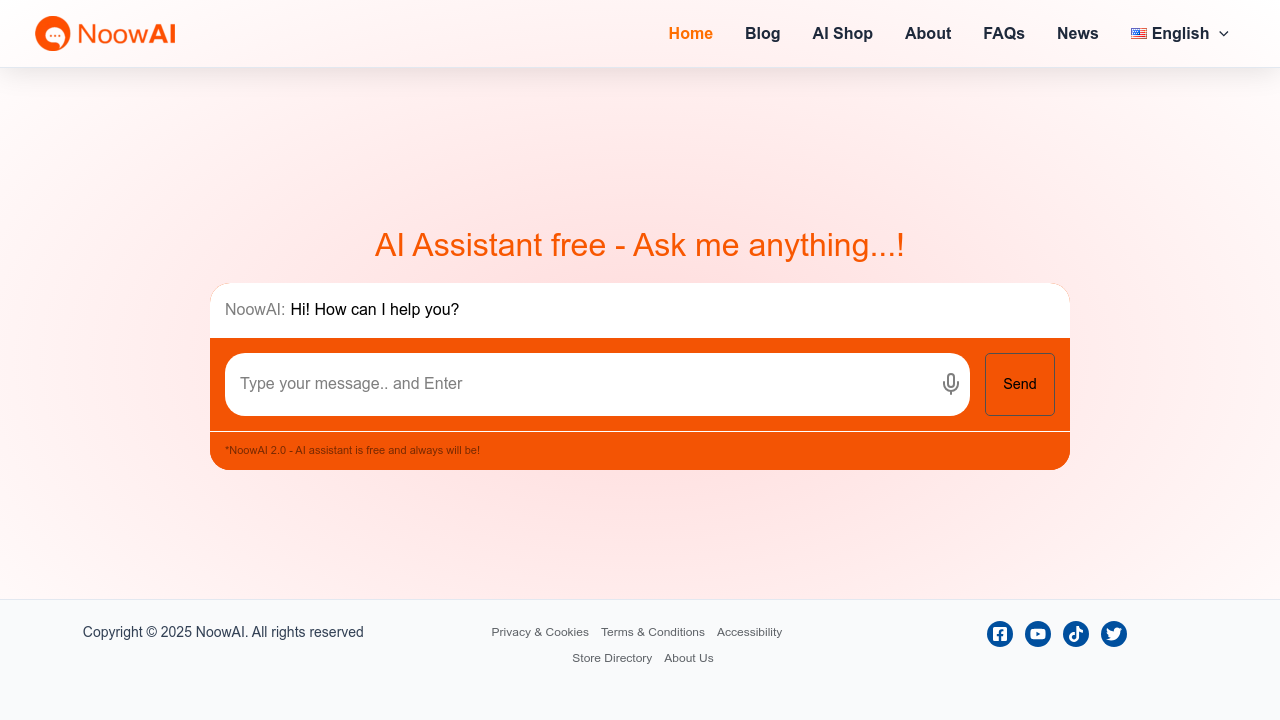Activate the microphone voice input icon

(949, 383)
